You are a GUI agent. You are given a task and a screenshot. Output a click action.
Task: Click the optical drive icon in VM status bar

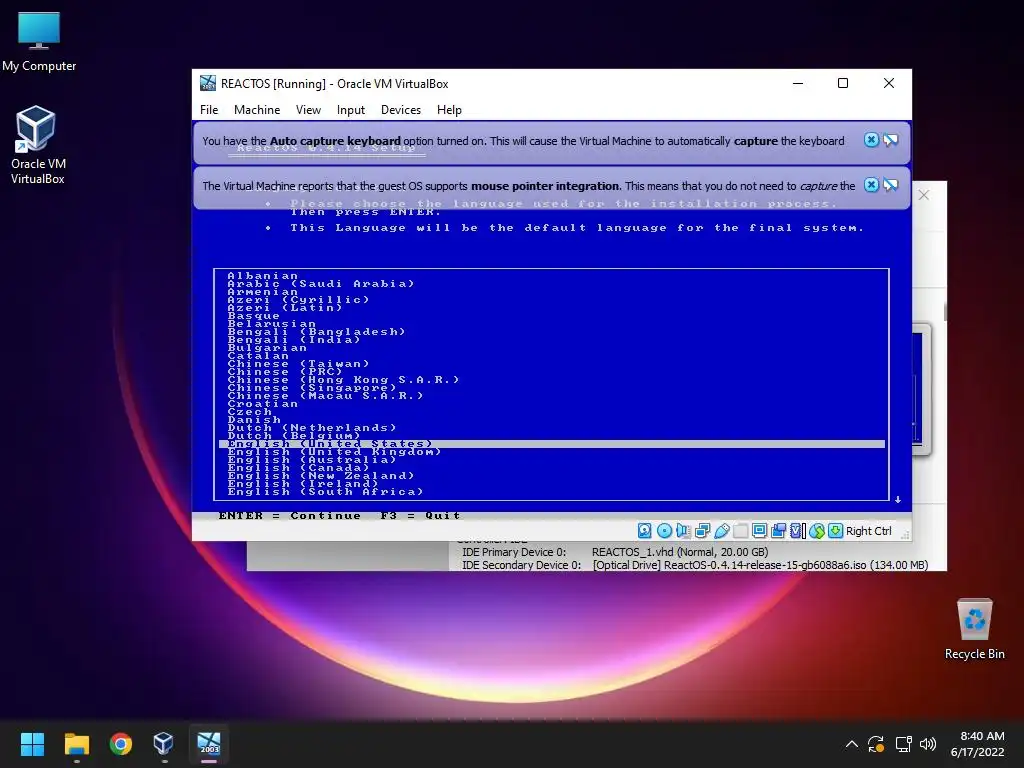coord(664,531)
